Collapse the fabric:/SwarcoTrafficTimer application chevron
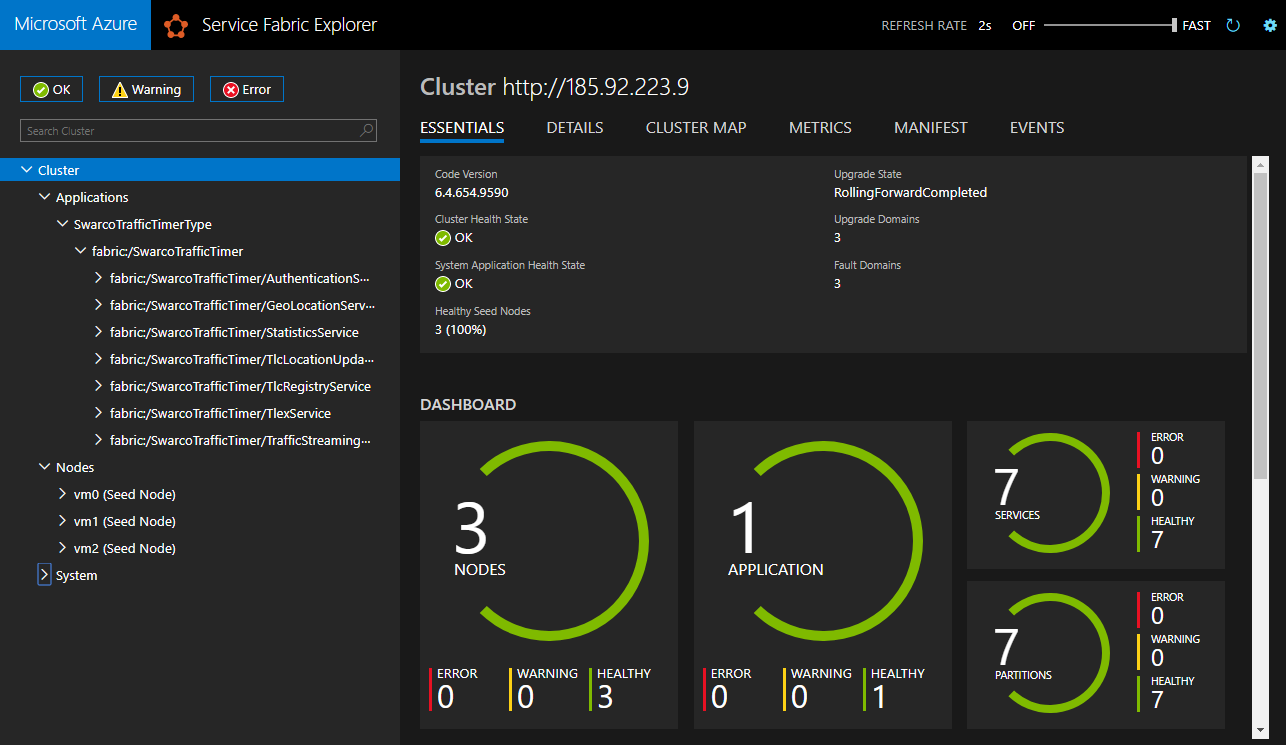 point(80,251)
